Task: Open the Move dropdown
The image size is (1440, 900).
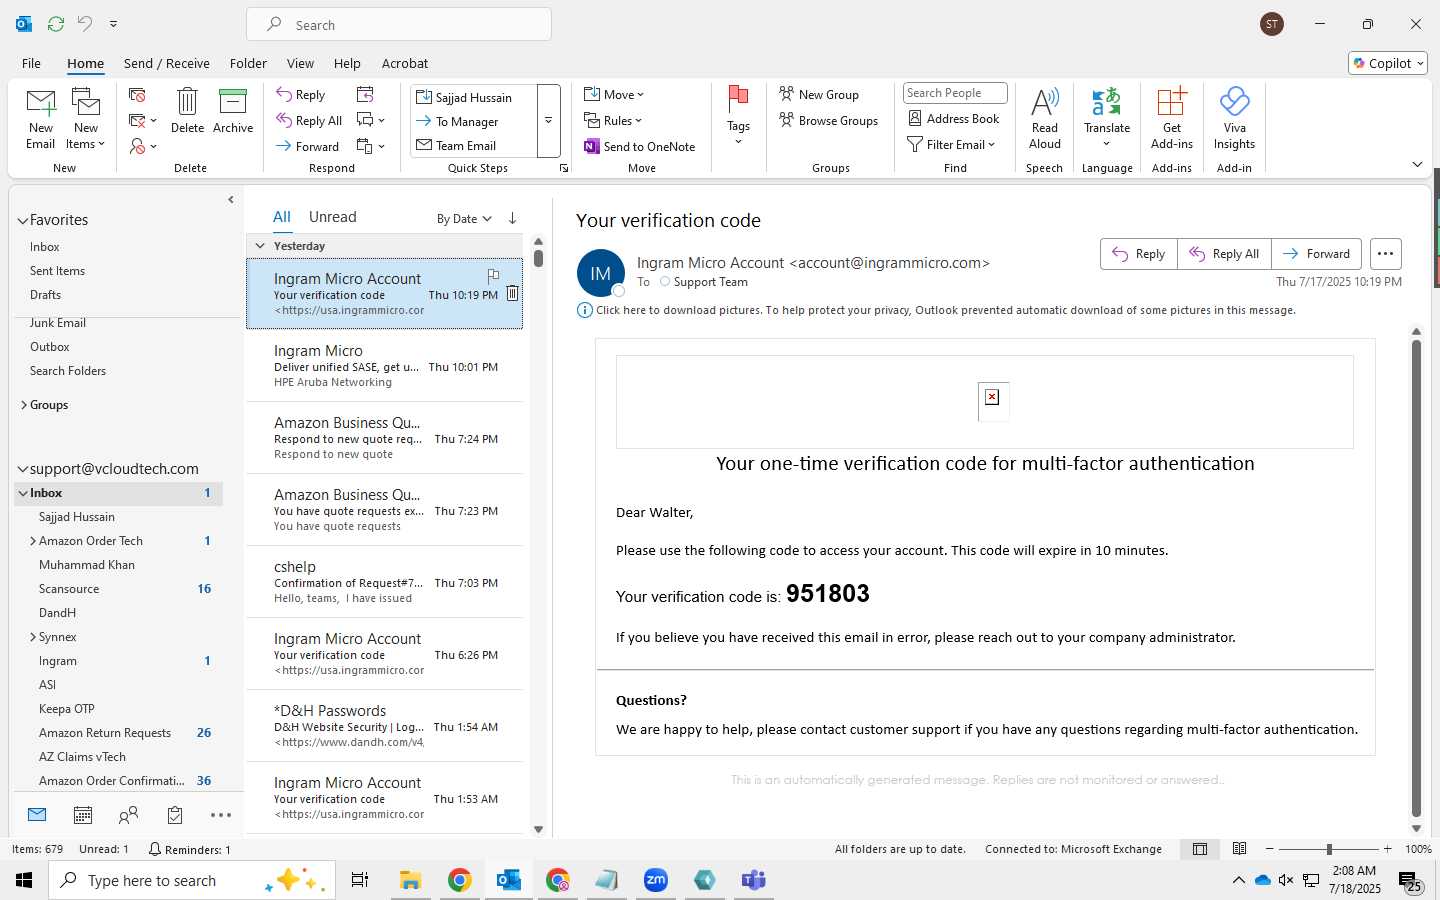Action: coord(614,94)
